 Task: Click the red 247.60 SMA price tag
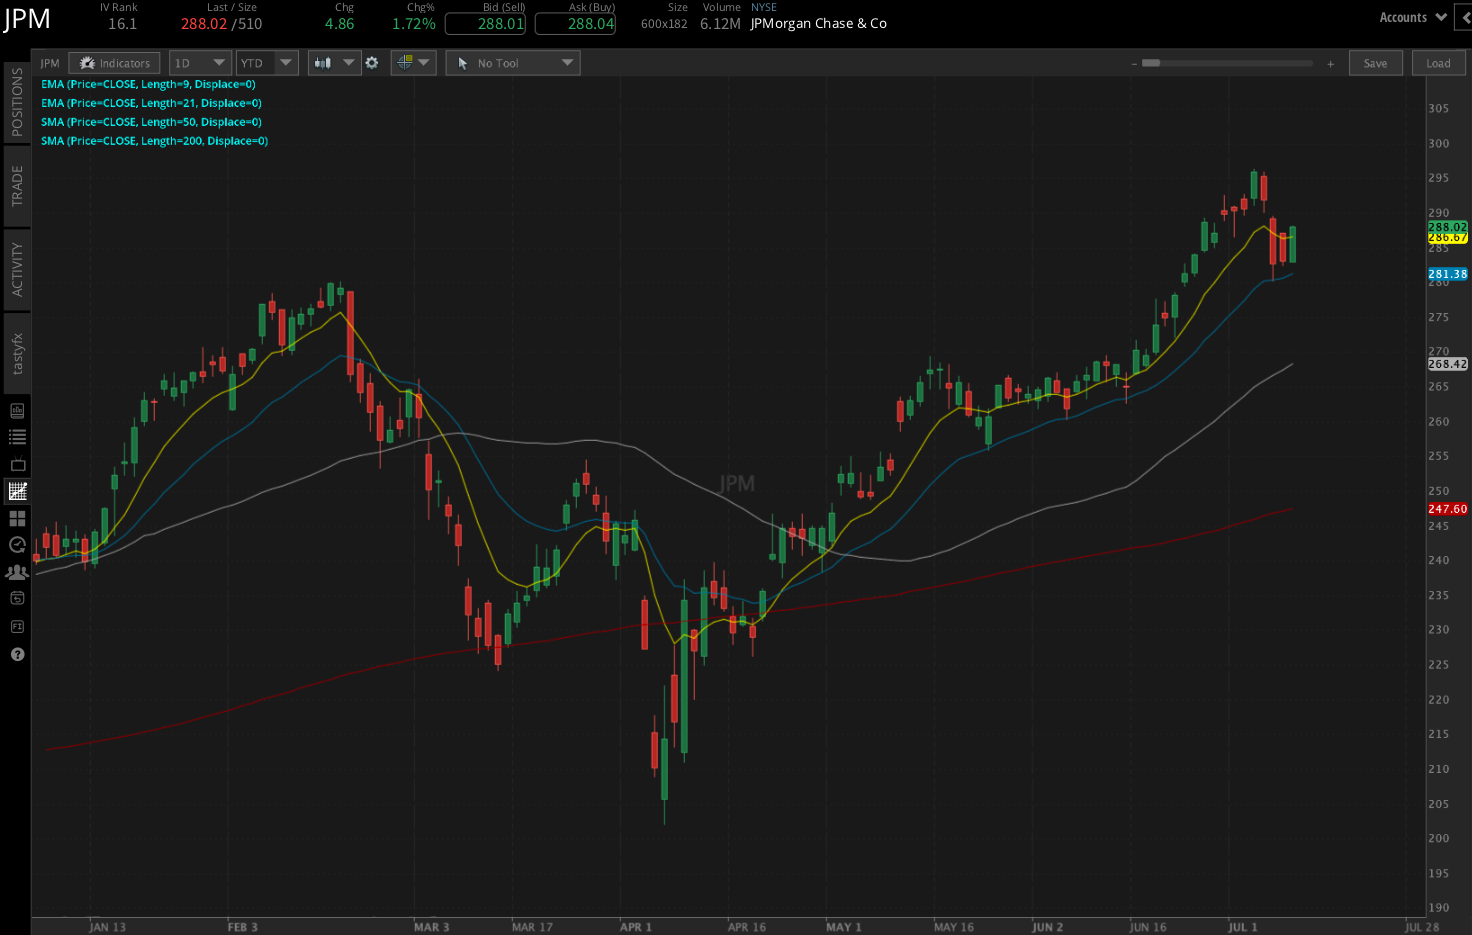tap(1447, 509)
